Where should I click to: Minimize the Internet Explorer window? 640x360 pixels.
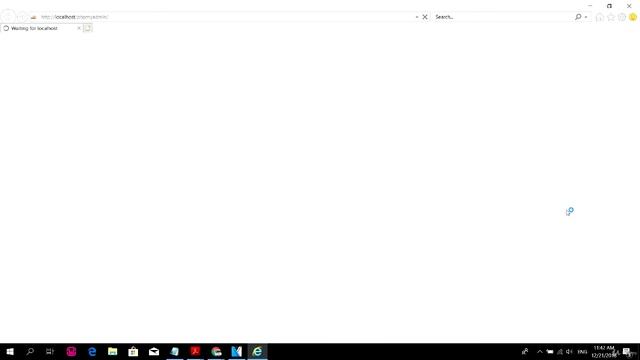click(x=590, y=6)
